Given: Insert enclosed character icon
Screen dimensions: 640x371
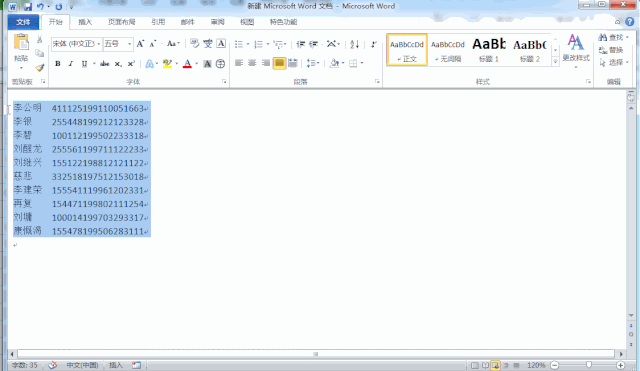Looking at the screenshot, I should coord(220,64).
